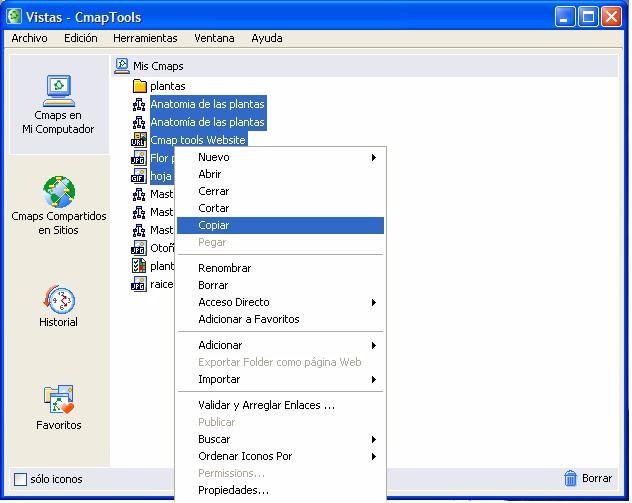The width and height of the screenshot is (632, 503).
Task: Click the CmapTools title bar app icon
Action: click(14, 17)
